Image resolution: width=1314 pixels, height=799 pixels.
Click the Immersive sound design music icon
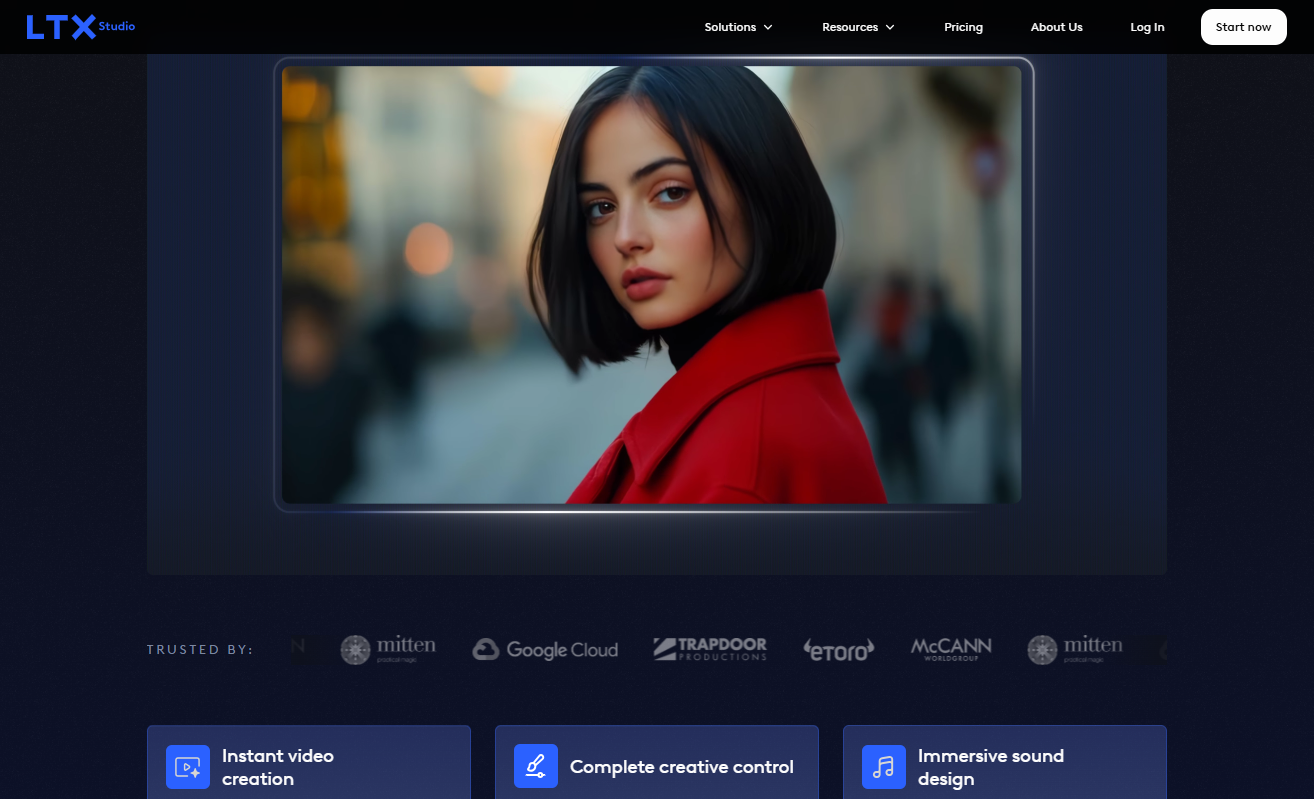click(884, 767)
